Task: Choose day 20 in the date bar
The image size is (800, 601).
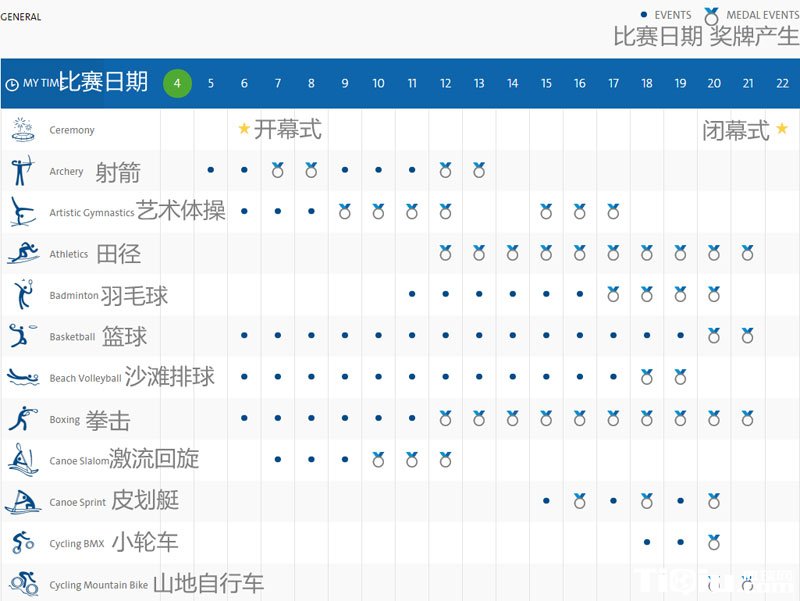Action: click(x=714, y=84)
